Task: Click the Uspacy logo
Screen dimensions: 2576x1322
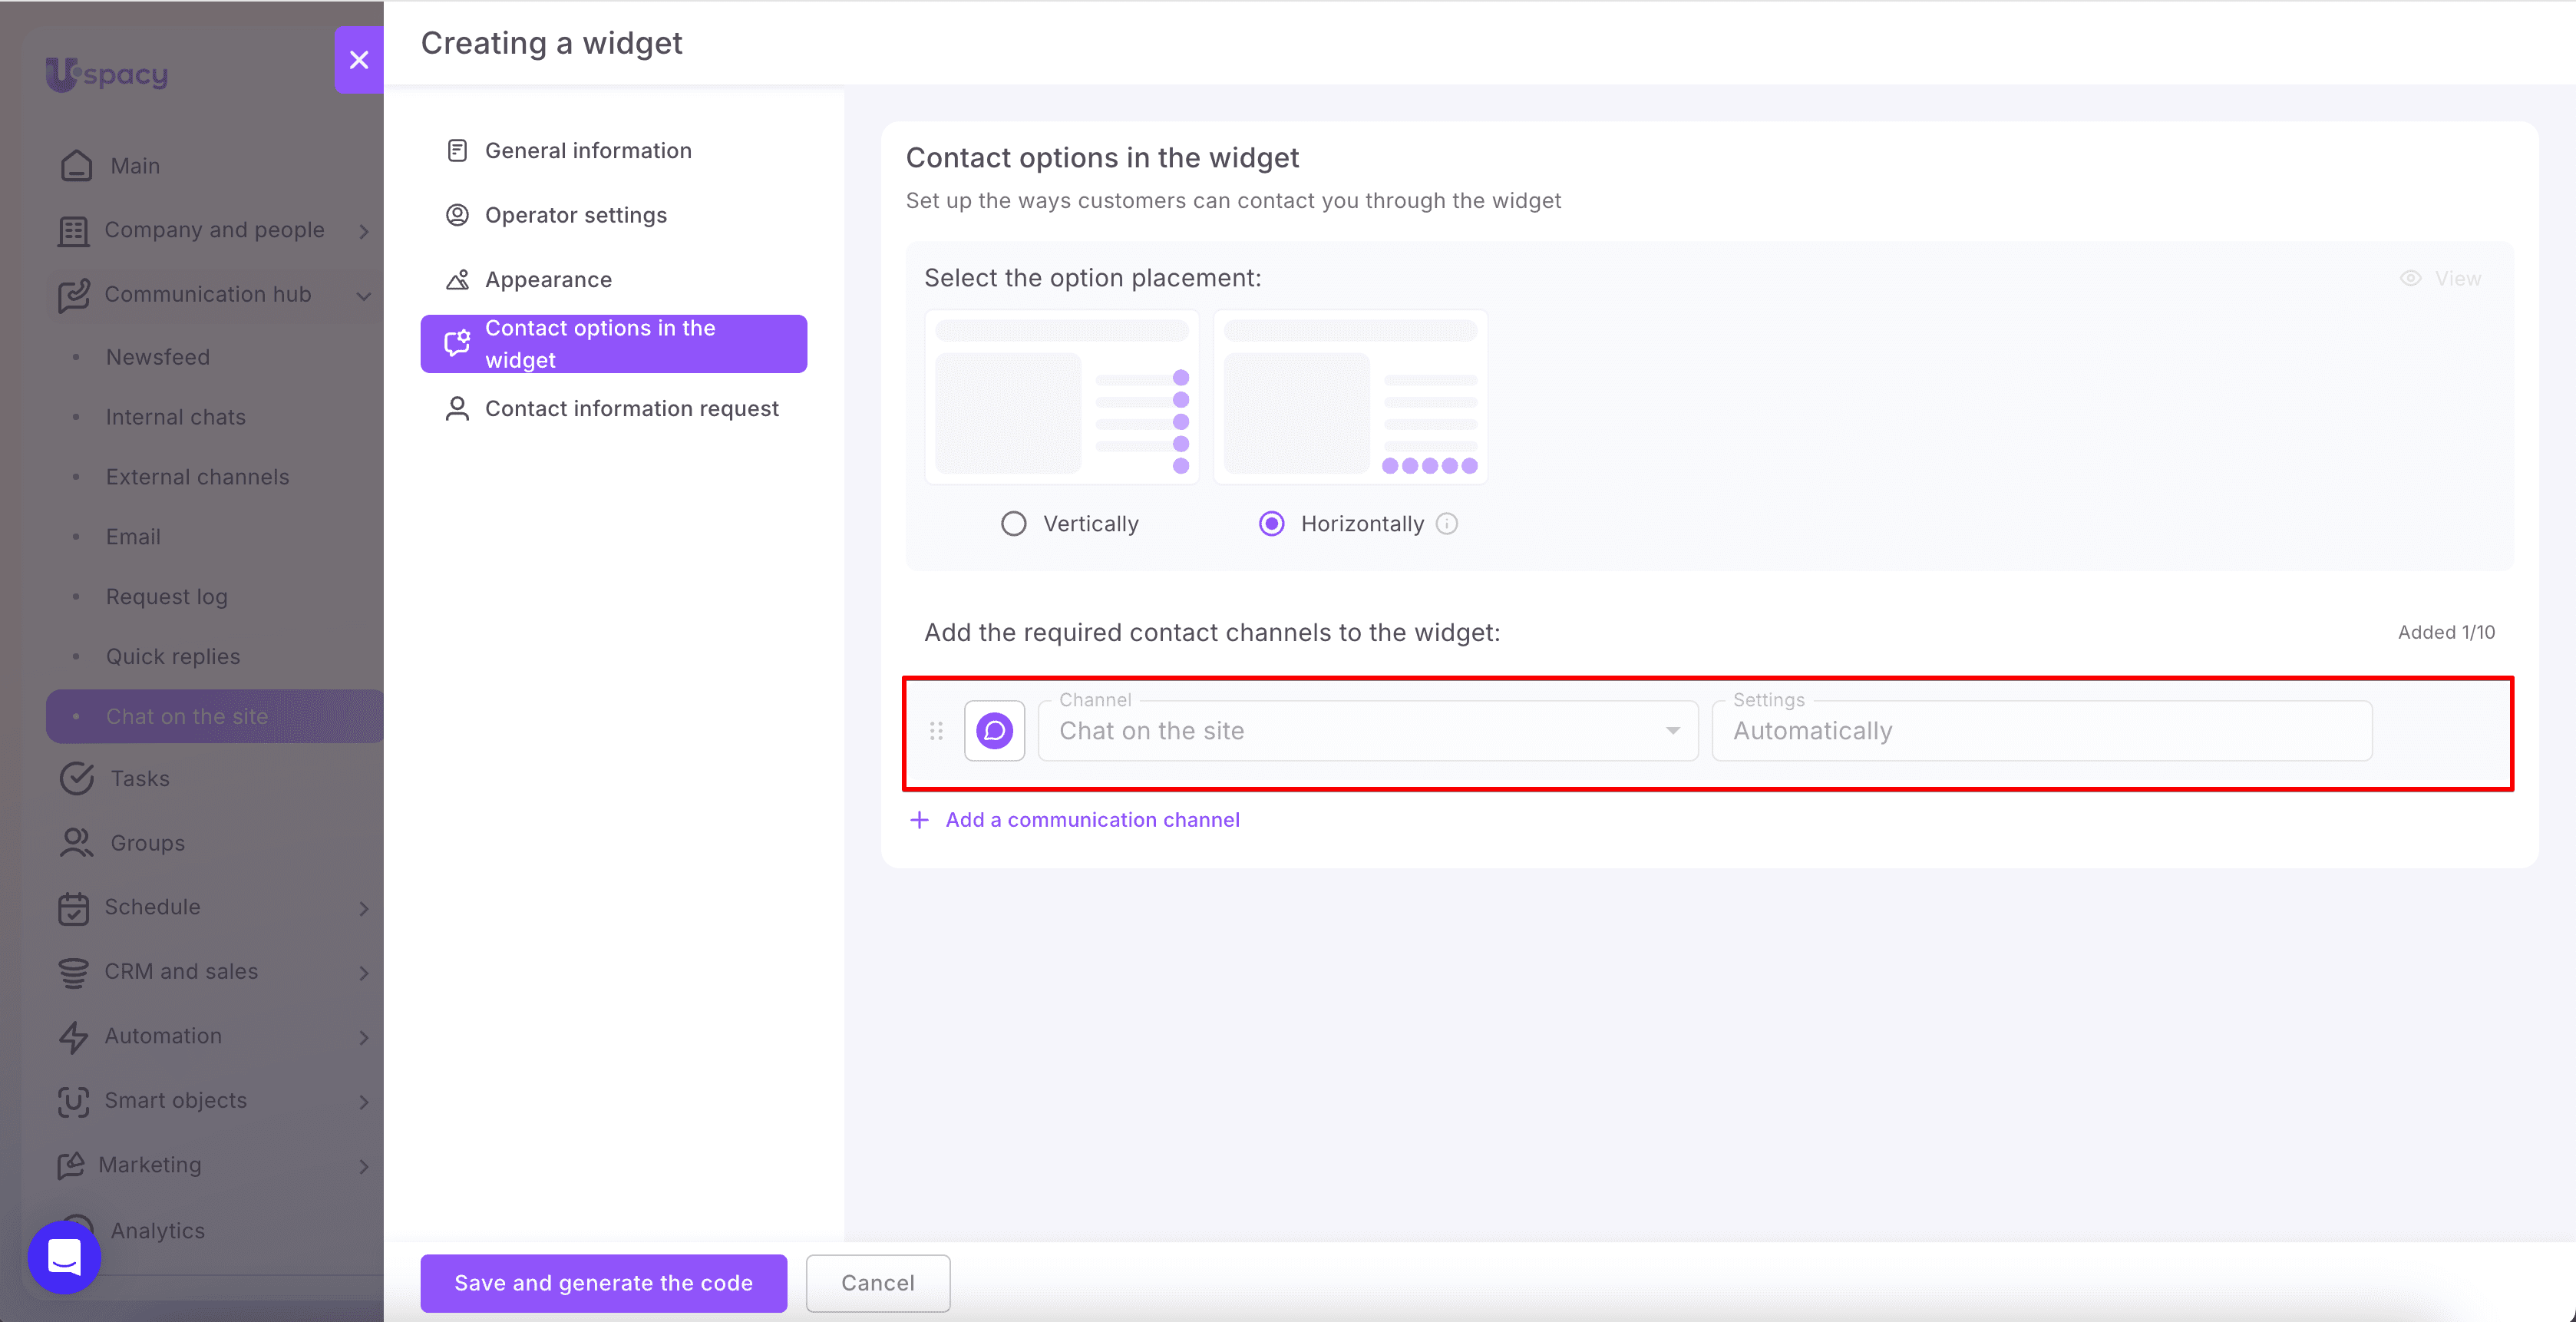Action: pos(107,74)
